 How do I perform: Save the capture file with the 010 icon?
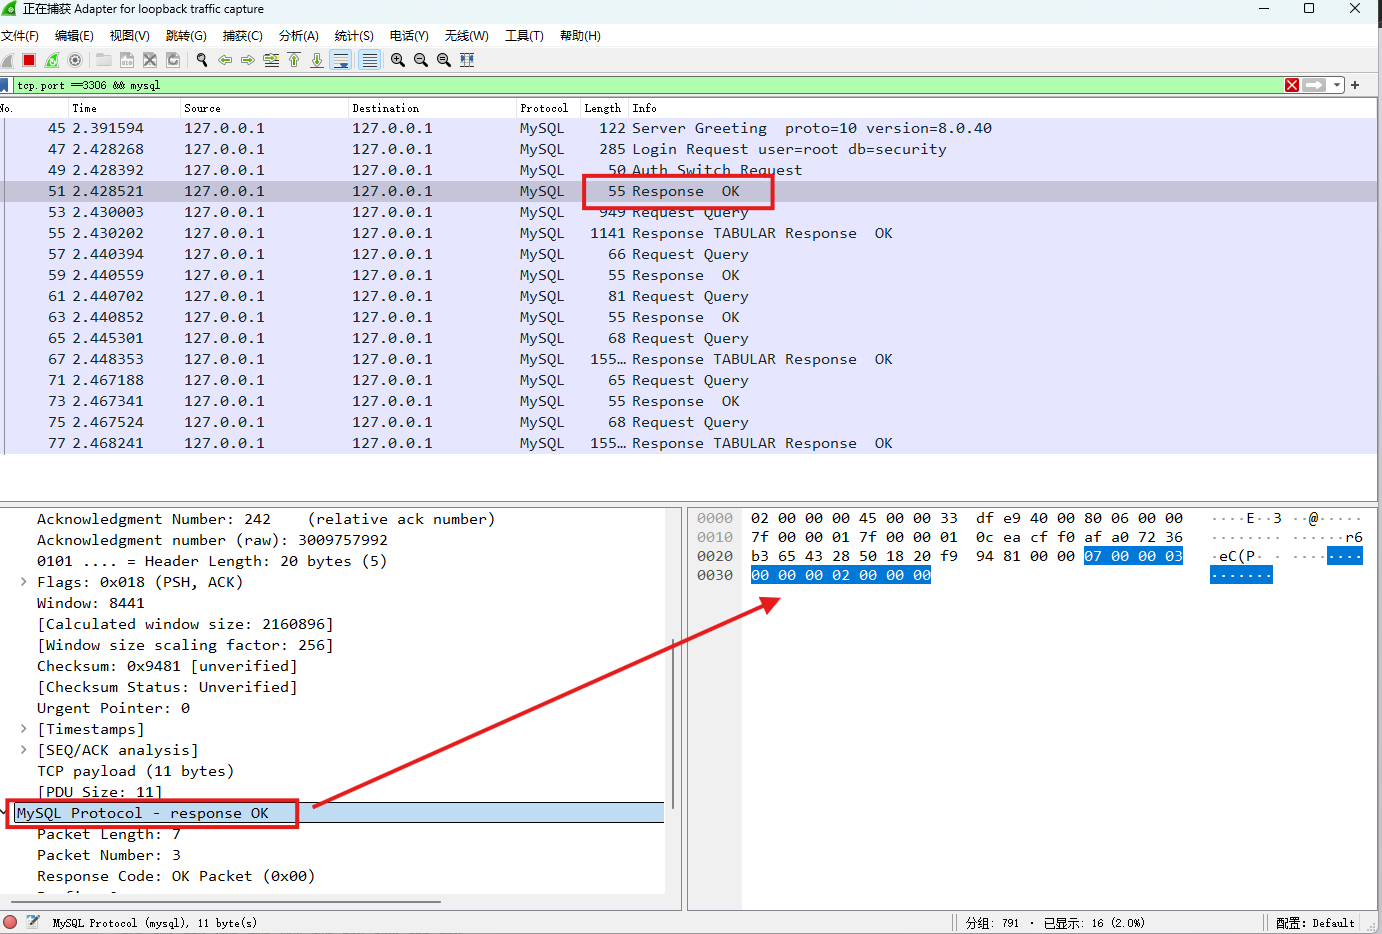tap(127, 60)
